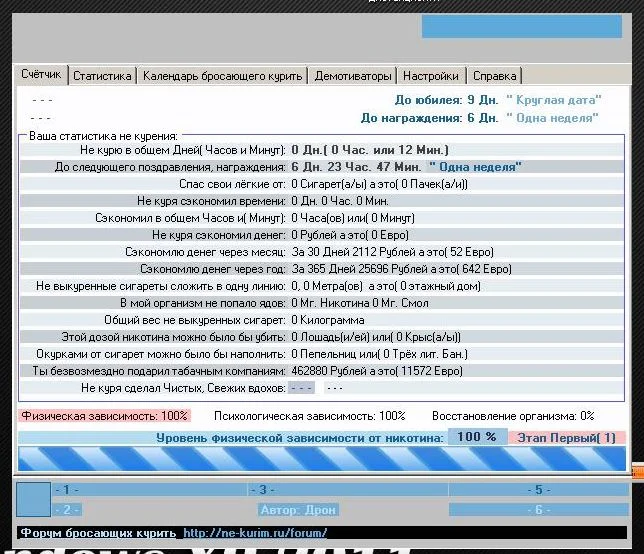Click "0 Сигарет(а/ы) а это( 0 Пачек(а/и))"
The width and height of the screenshot is (644, 554).
380,184
